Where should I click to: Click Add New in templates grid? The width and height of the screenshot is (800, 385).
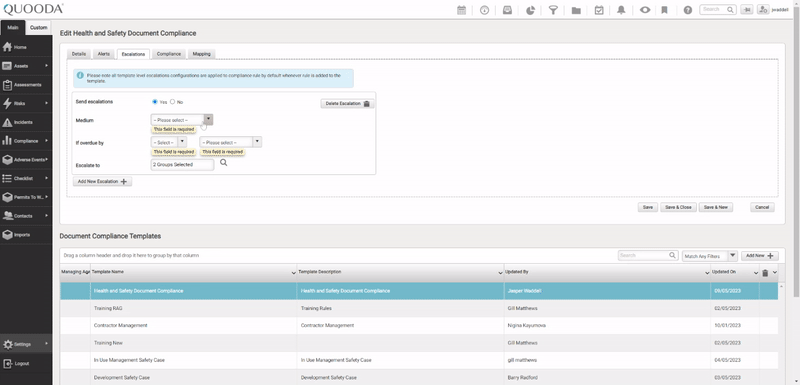point(760,256)
